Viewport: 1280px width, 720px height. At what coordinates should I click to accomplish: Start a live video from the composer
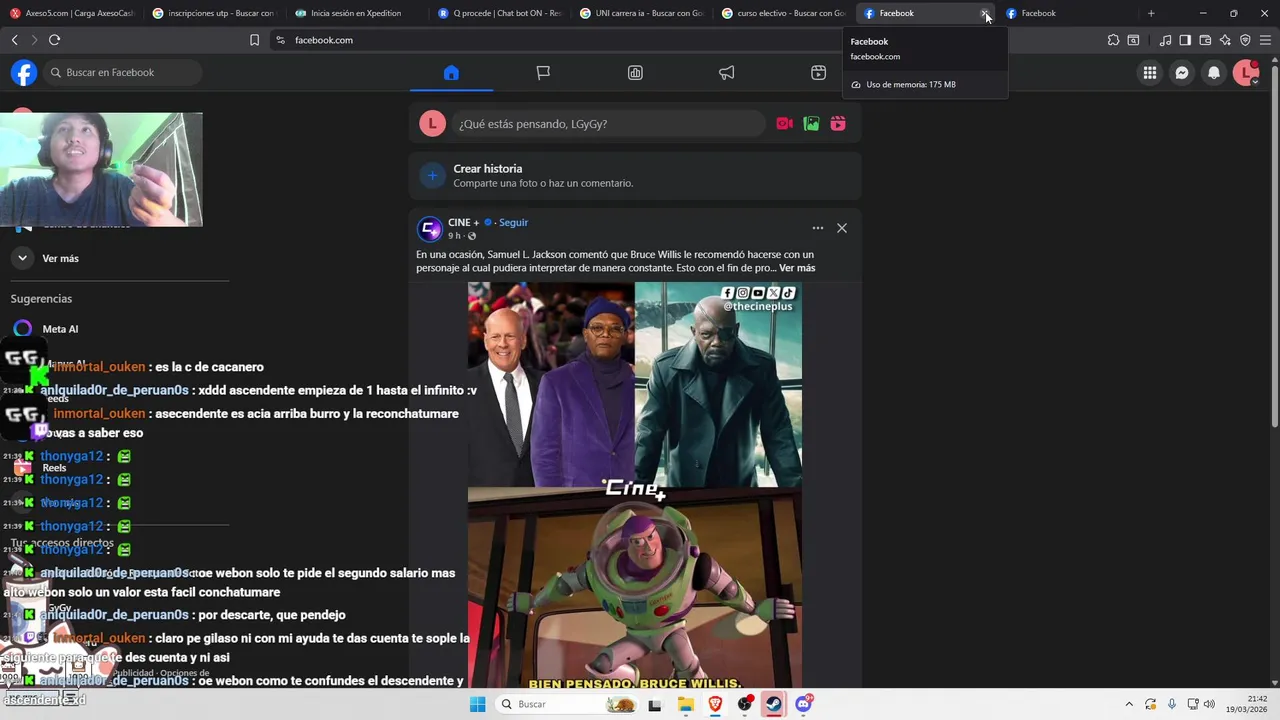(785, 124)
